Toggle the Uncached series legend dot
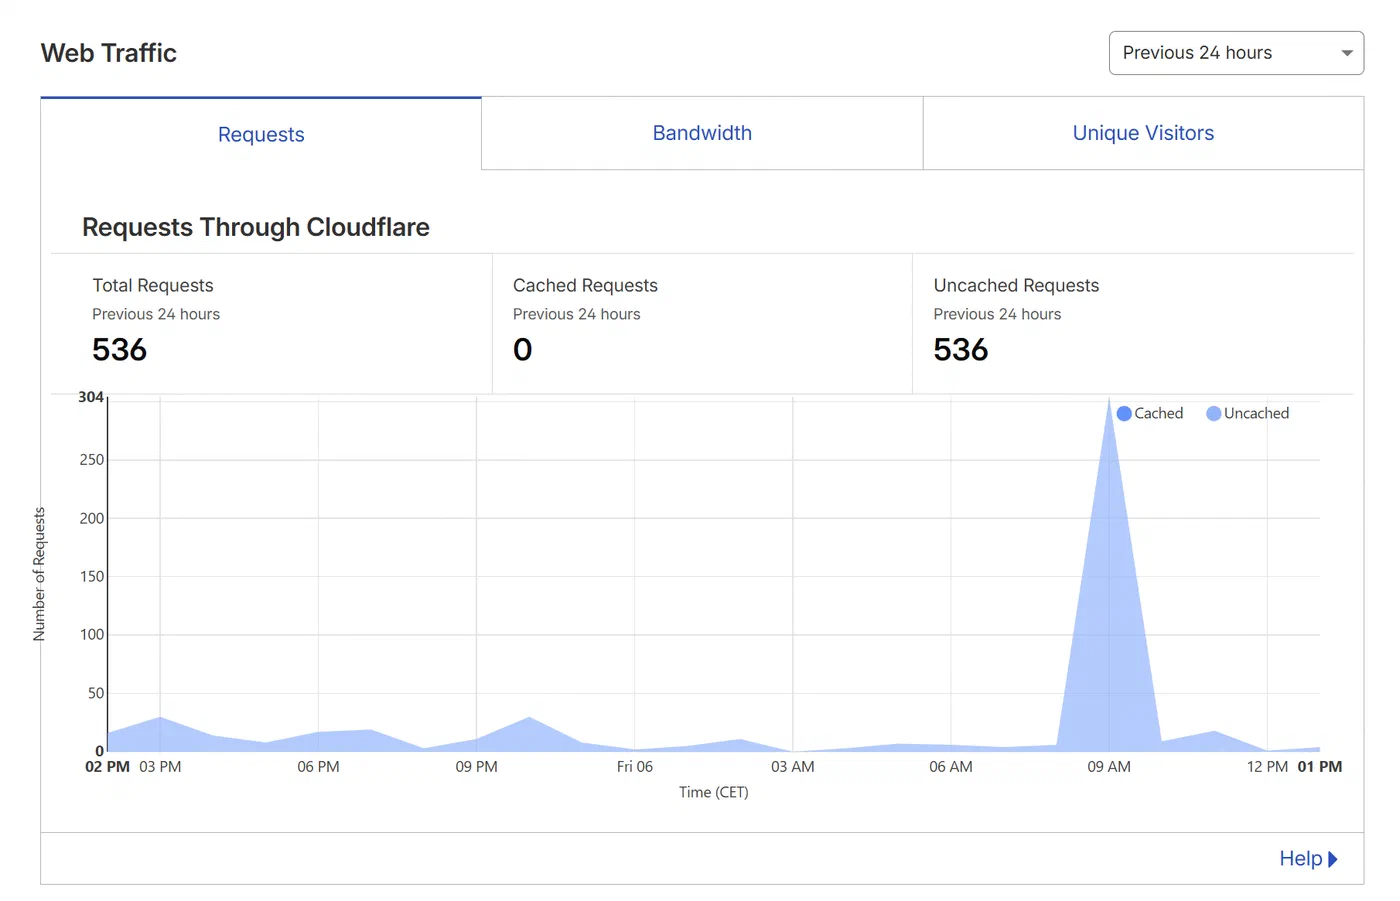 pyautogui.click(x=1213, y=414)
